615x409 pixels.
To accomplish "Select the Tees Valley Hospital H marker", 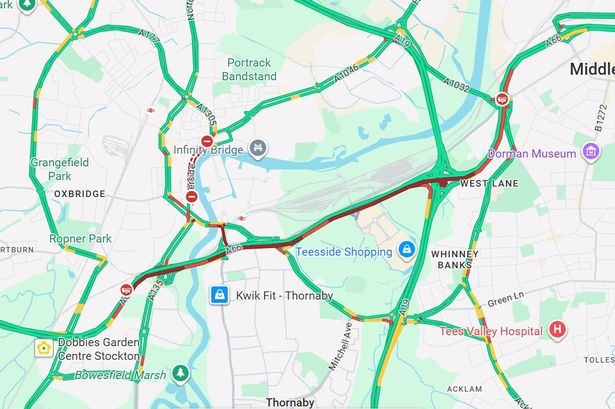I will [557, 329].
